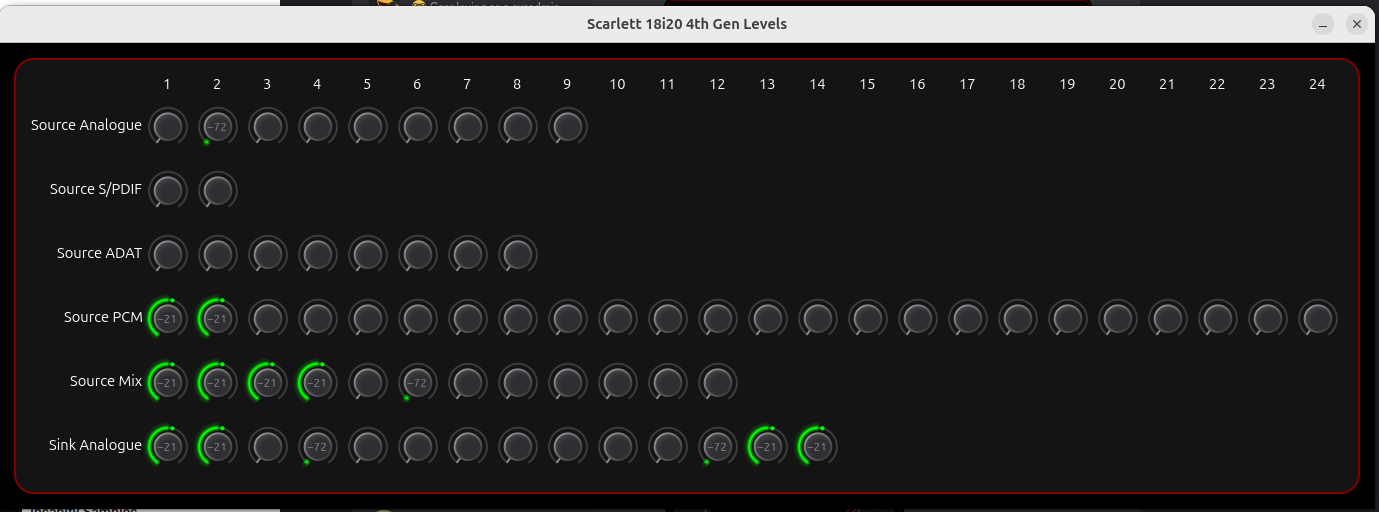This screenshot has width=1379, height=512.
Task: Select Sink Analogue dial 4 showing -72
Action: click(x=317, y=446)
